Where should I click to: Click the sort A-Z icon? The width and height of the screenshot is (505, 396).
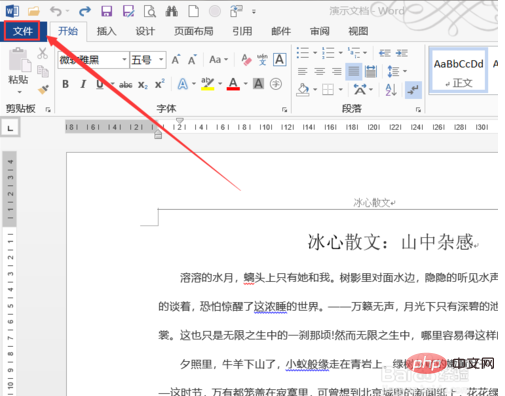coord(391,90)
